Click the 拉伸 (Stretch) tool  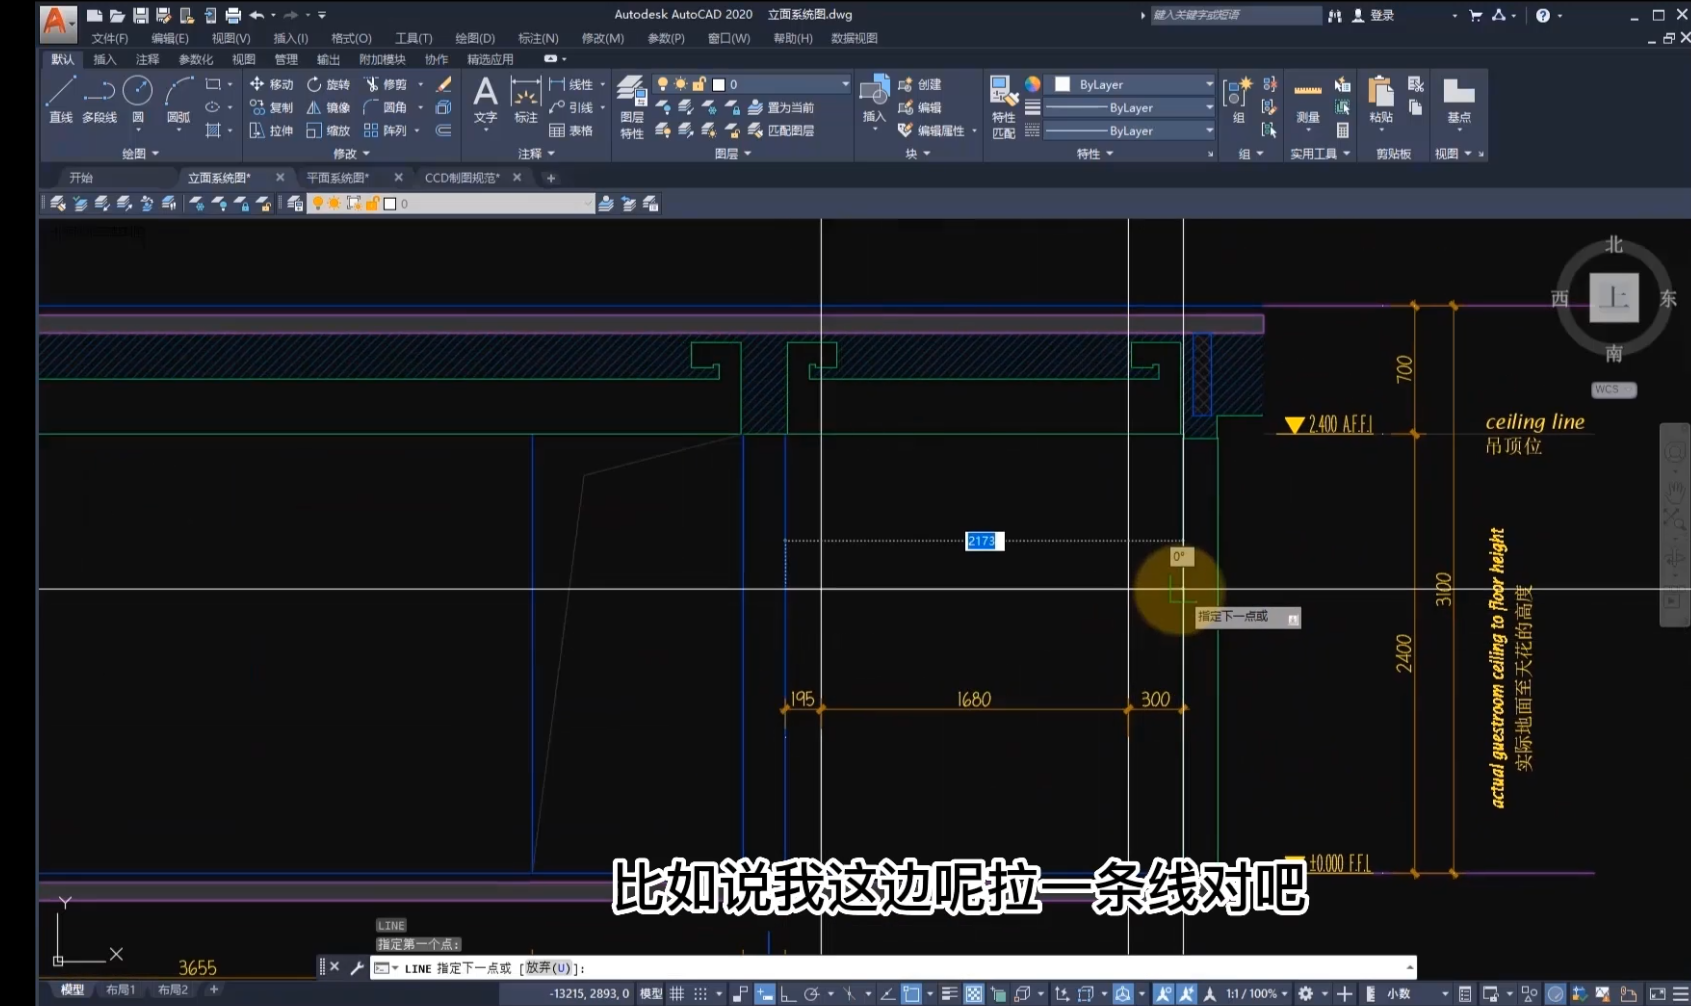point(271,130)
